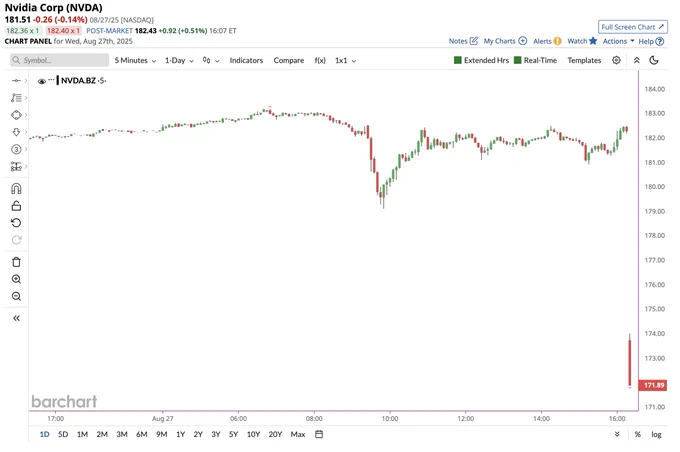Redo the chart action
The height and width of the screenshot is (452, 680).
[x=16, y=240]
